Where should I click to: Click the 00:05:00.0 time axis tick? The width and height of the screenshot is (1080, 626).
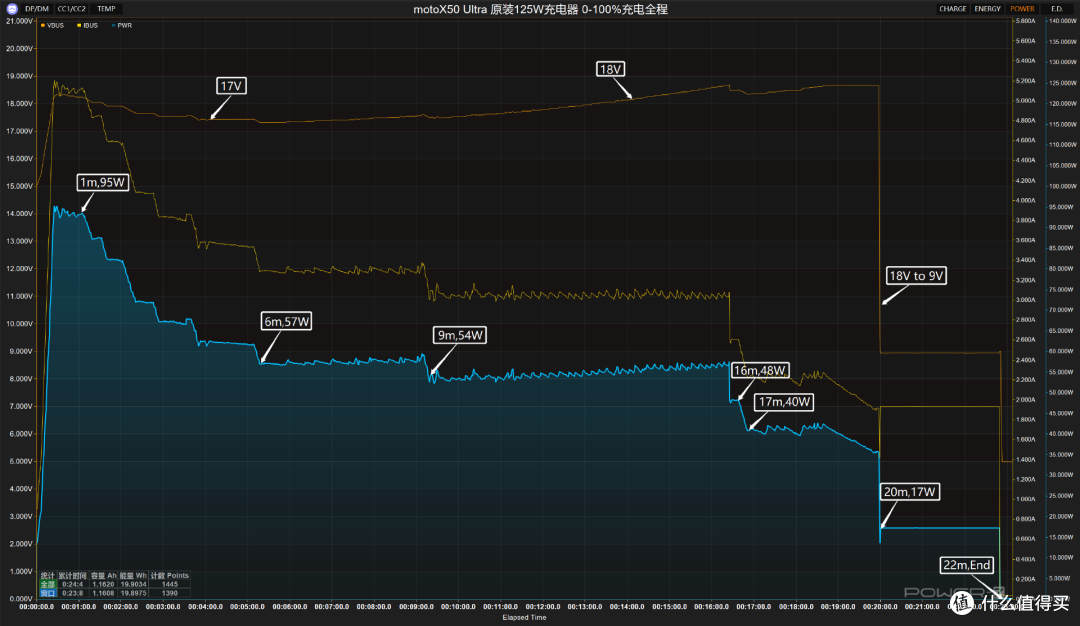point(247,607)
